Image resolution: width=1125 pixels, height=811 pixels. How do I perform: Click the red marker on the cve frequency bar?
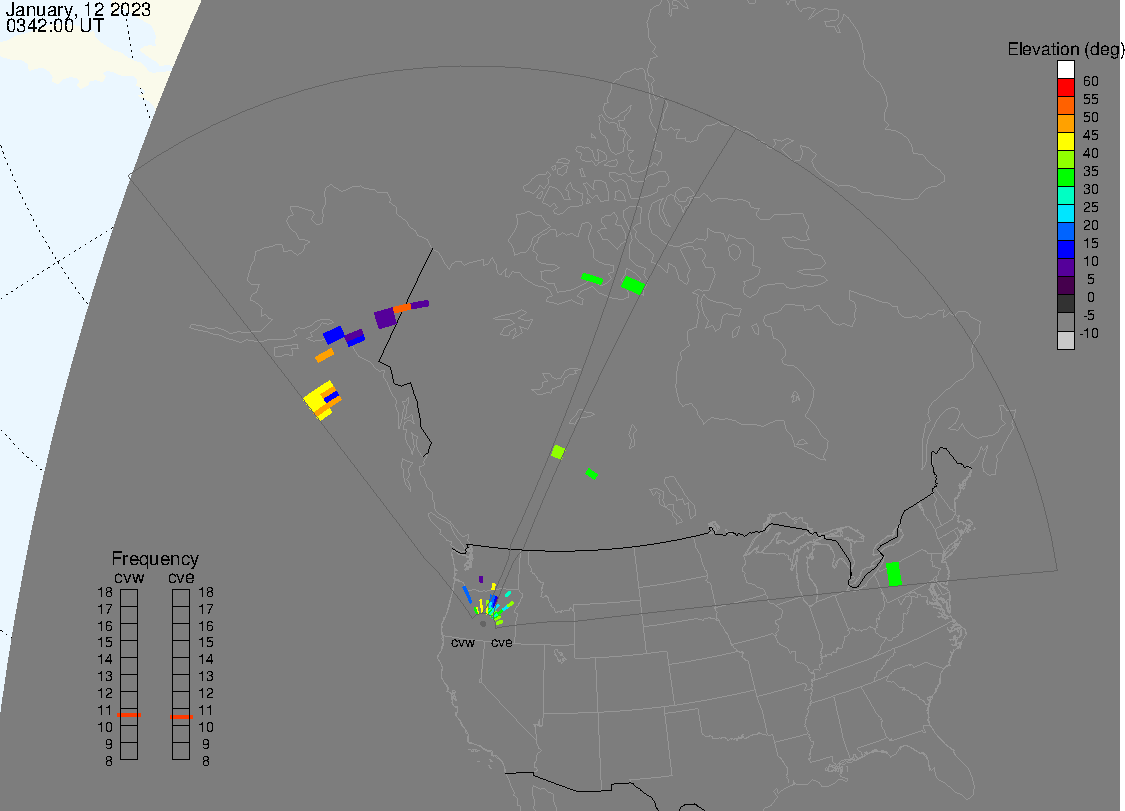[181, 716]
